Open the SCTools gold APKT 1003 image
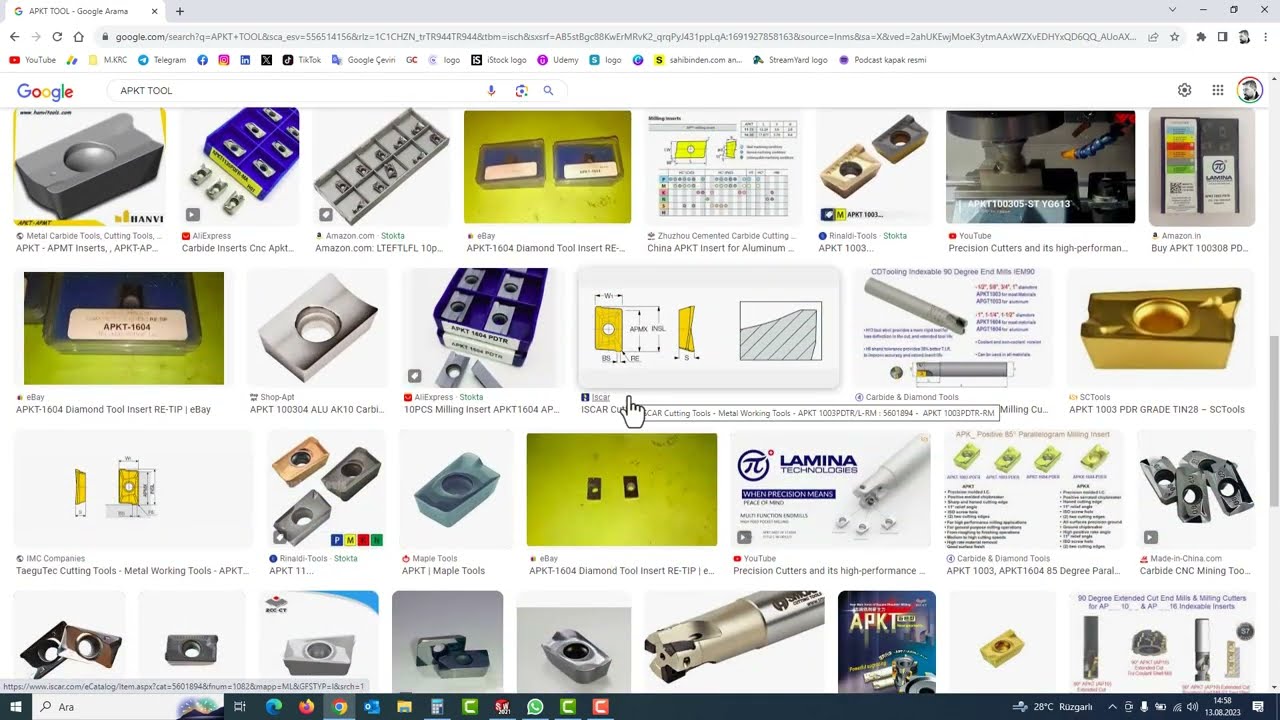1280x720 pixels. point(1160,328)
